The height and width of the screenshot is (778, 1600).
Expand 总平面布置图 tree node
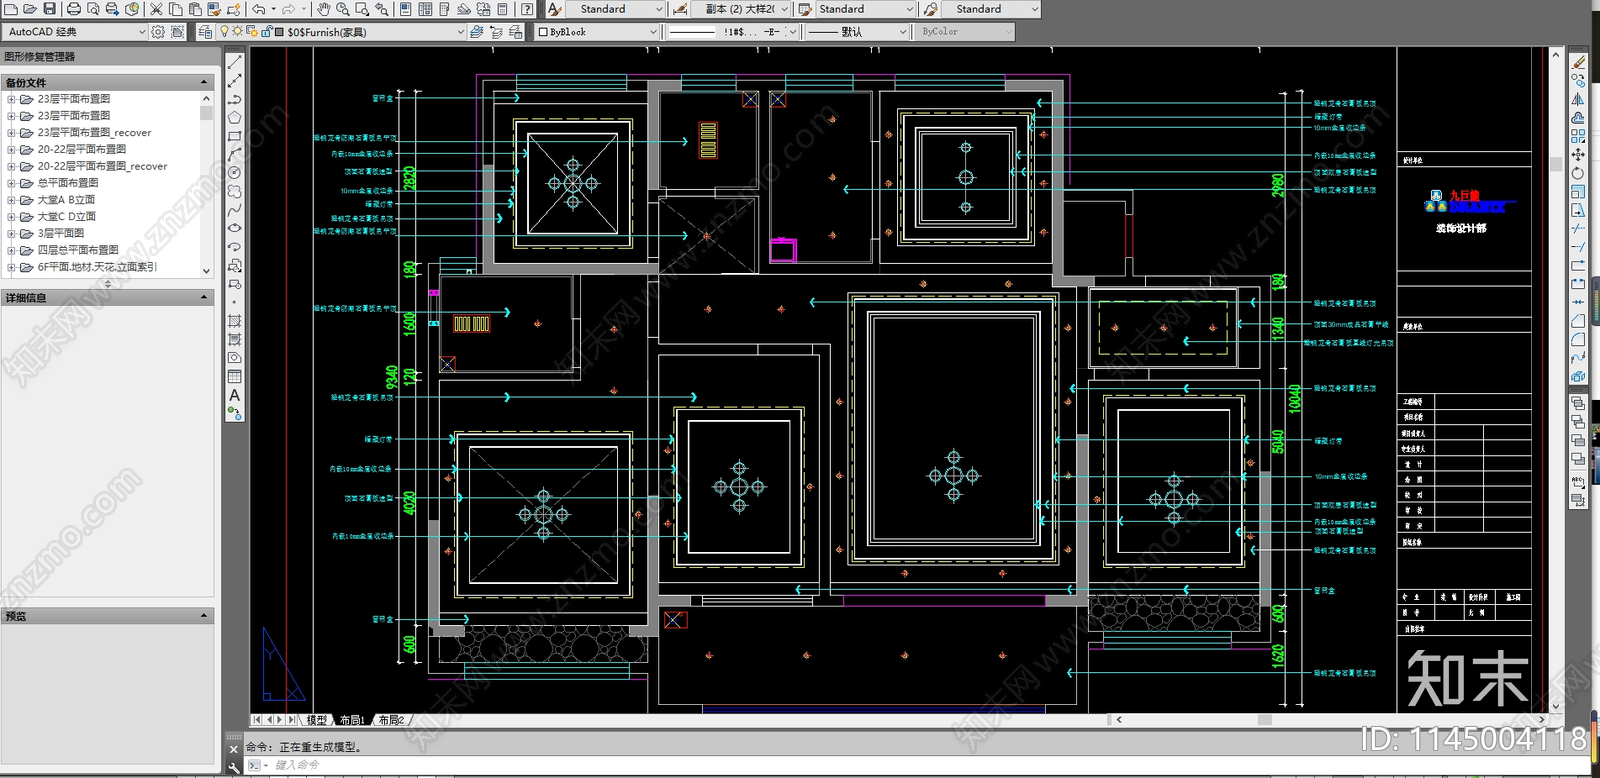click(11, 183)
